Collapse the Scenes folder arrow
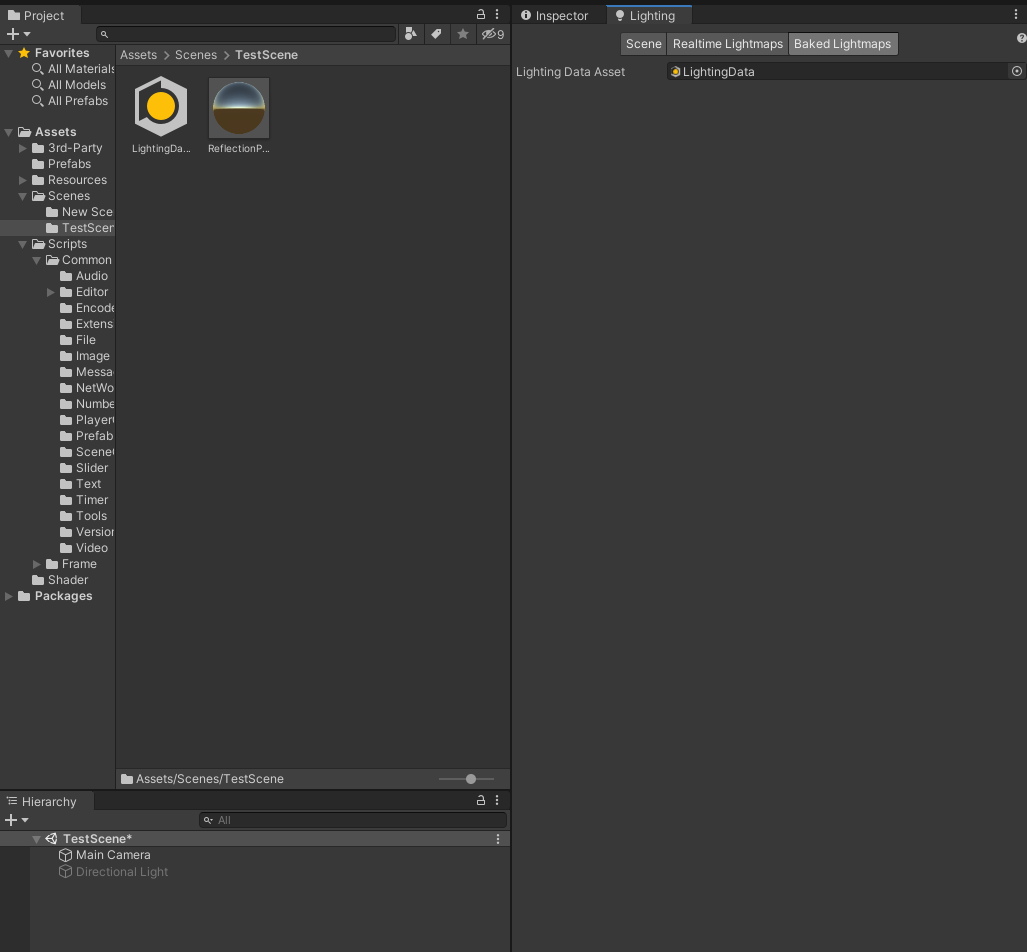 click(x=23, y=196)
